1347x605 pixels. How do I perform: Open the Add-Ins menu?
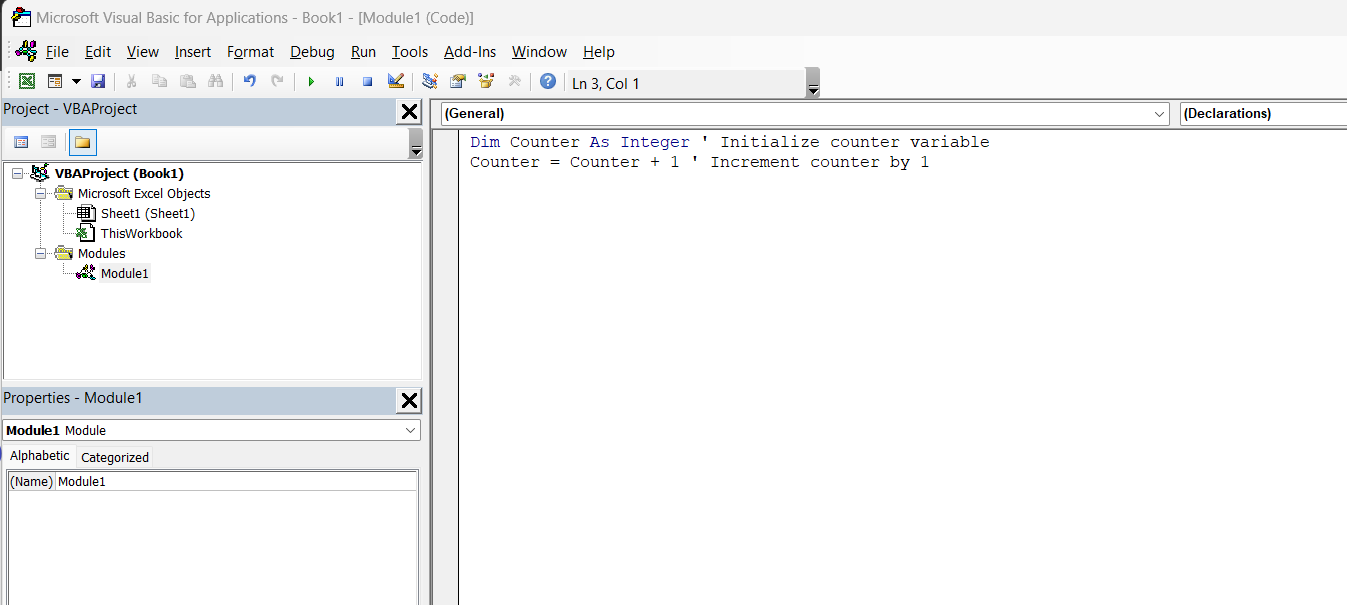[x=470, y=51]
